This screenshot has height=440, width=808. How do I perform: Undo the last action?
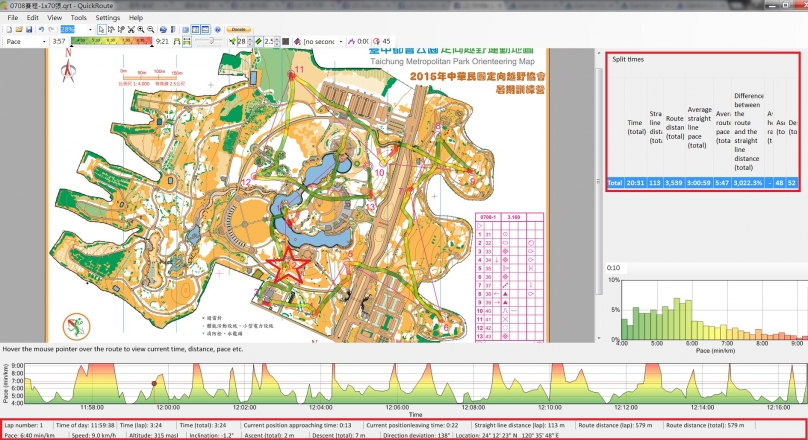[x=41, y=30]
